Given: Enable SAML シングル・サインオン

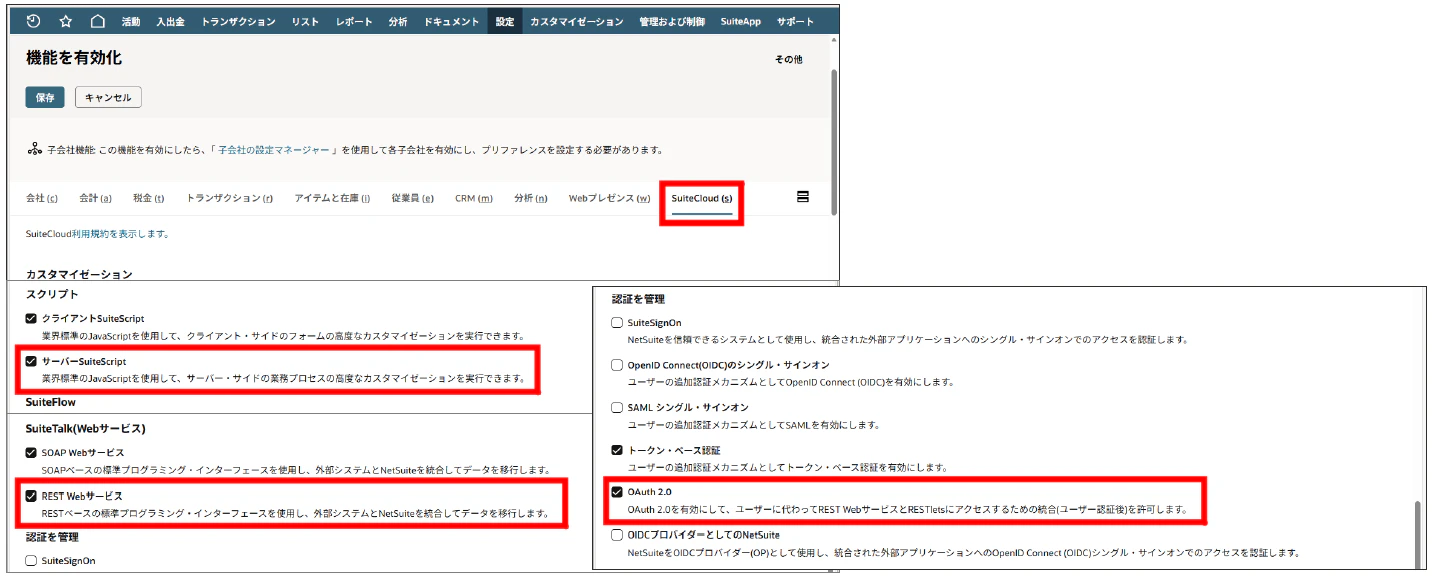Looking at the screenshot, I should [x=617, y=406].
